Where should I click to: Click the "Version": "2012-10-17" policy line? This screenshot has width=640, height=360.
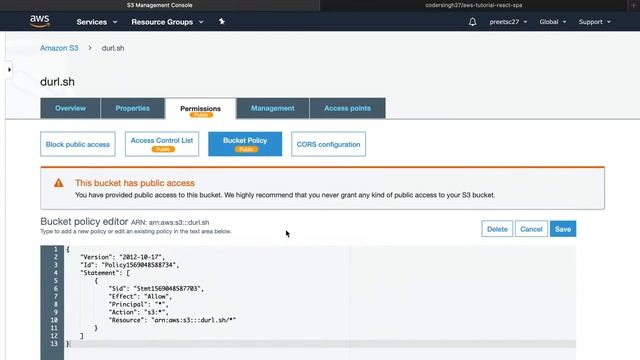122,257
